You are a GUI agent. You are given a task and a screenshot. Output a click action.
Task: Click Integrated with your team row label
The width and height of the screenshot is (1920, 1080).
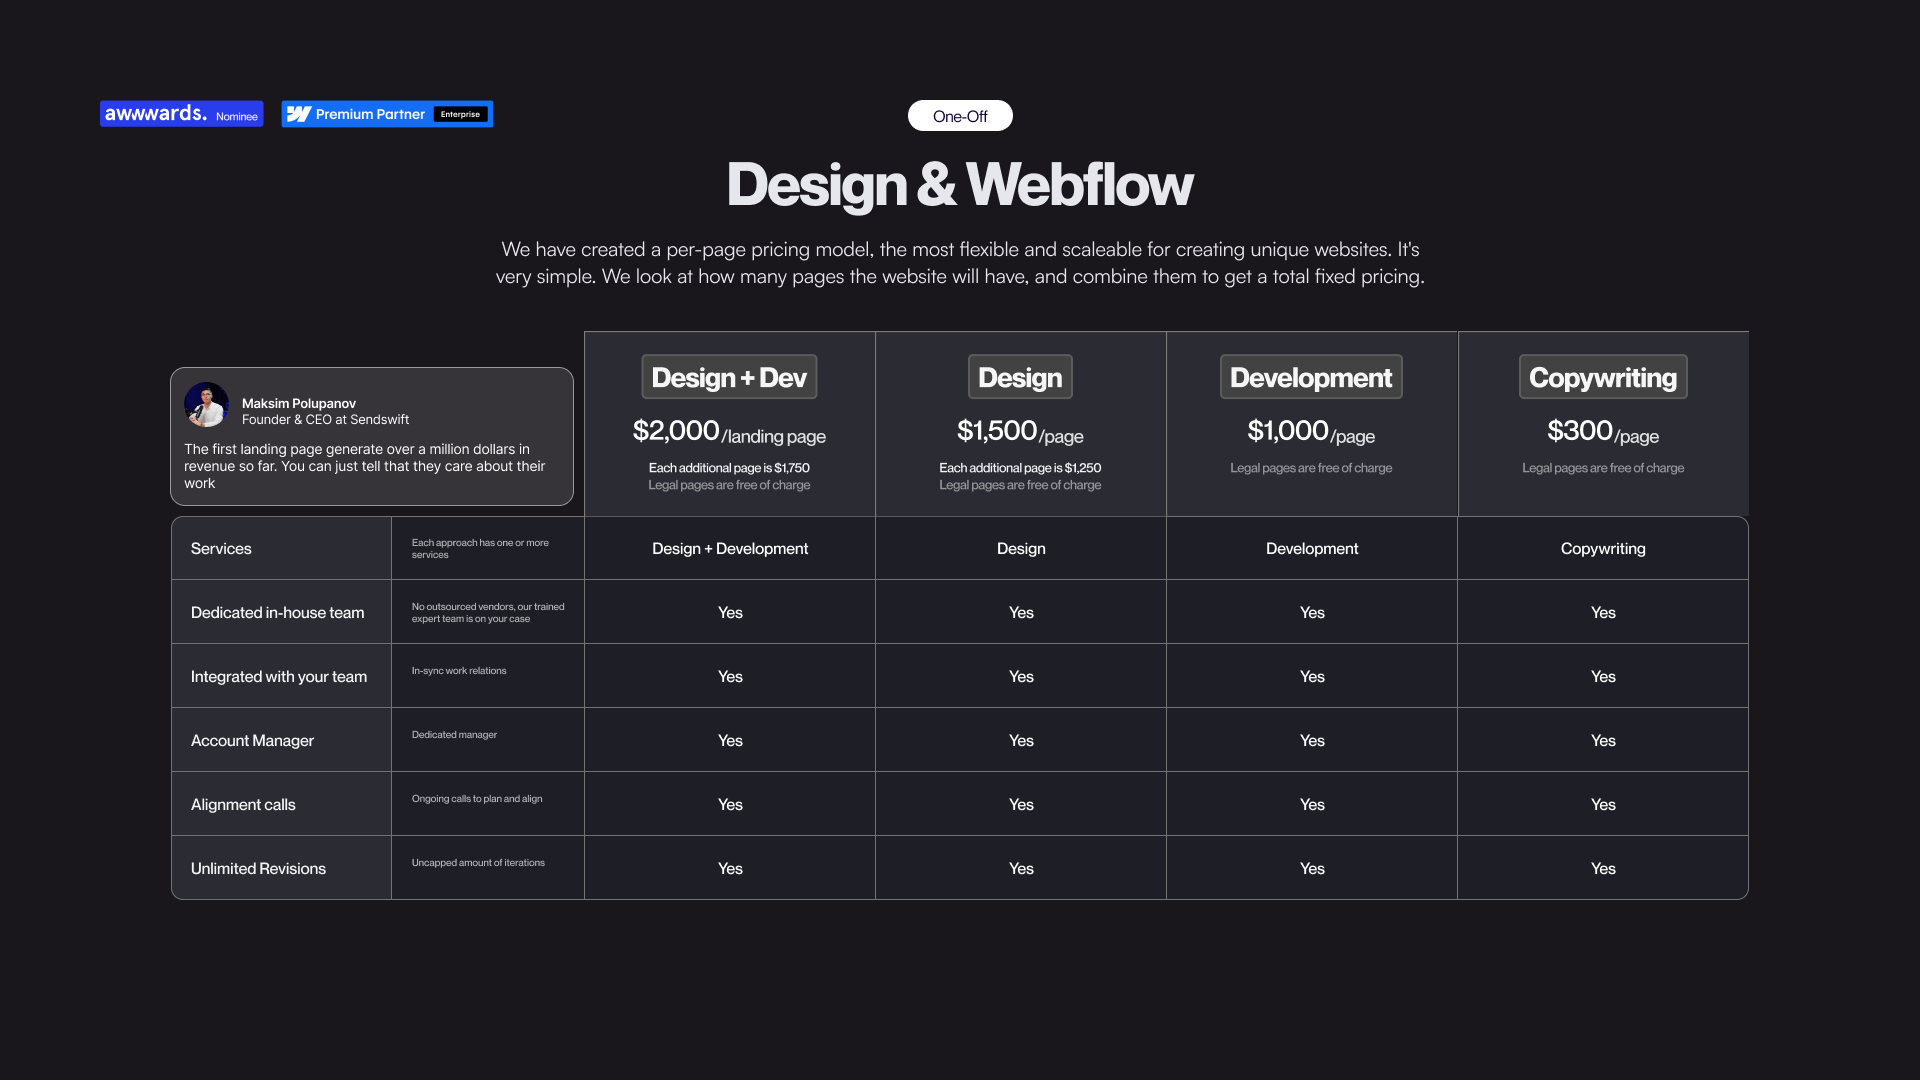tap(279, 677)
